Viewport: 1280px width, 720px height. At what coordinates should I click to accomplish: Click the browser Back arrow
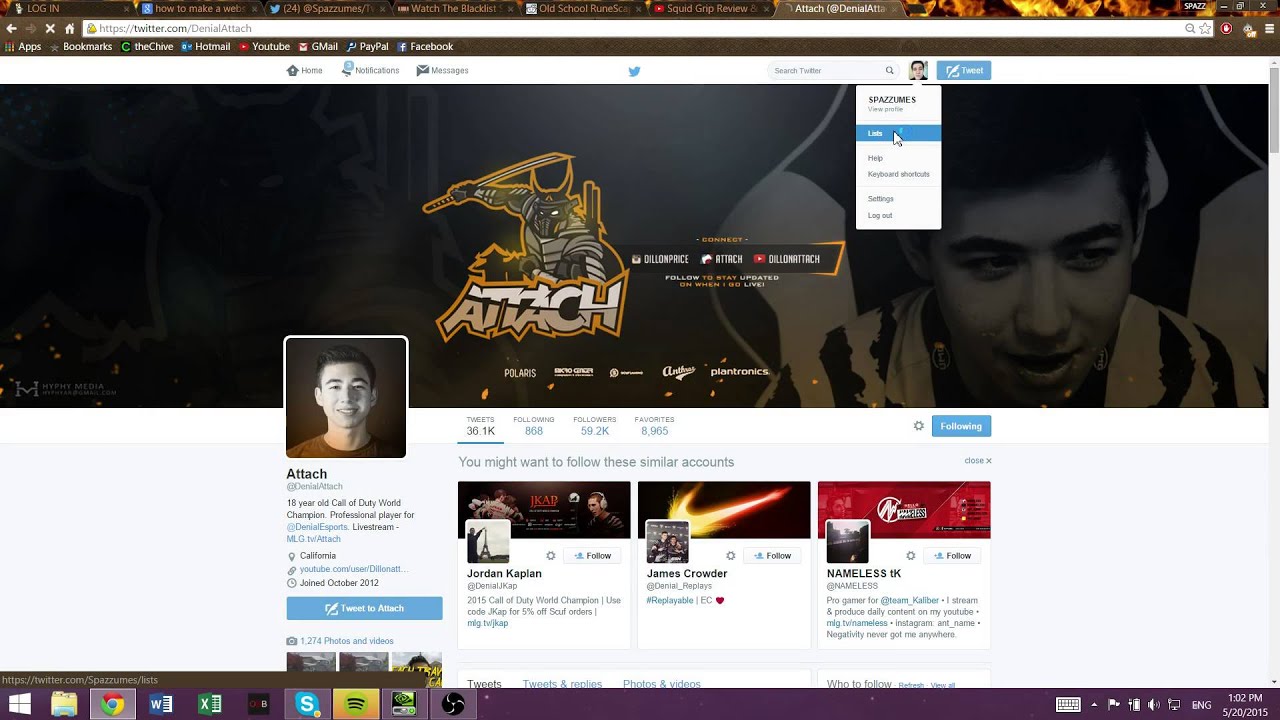[x=12, y=29]
